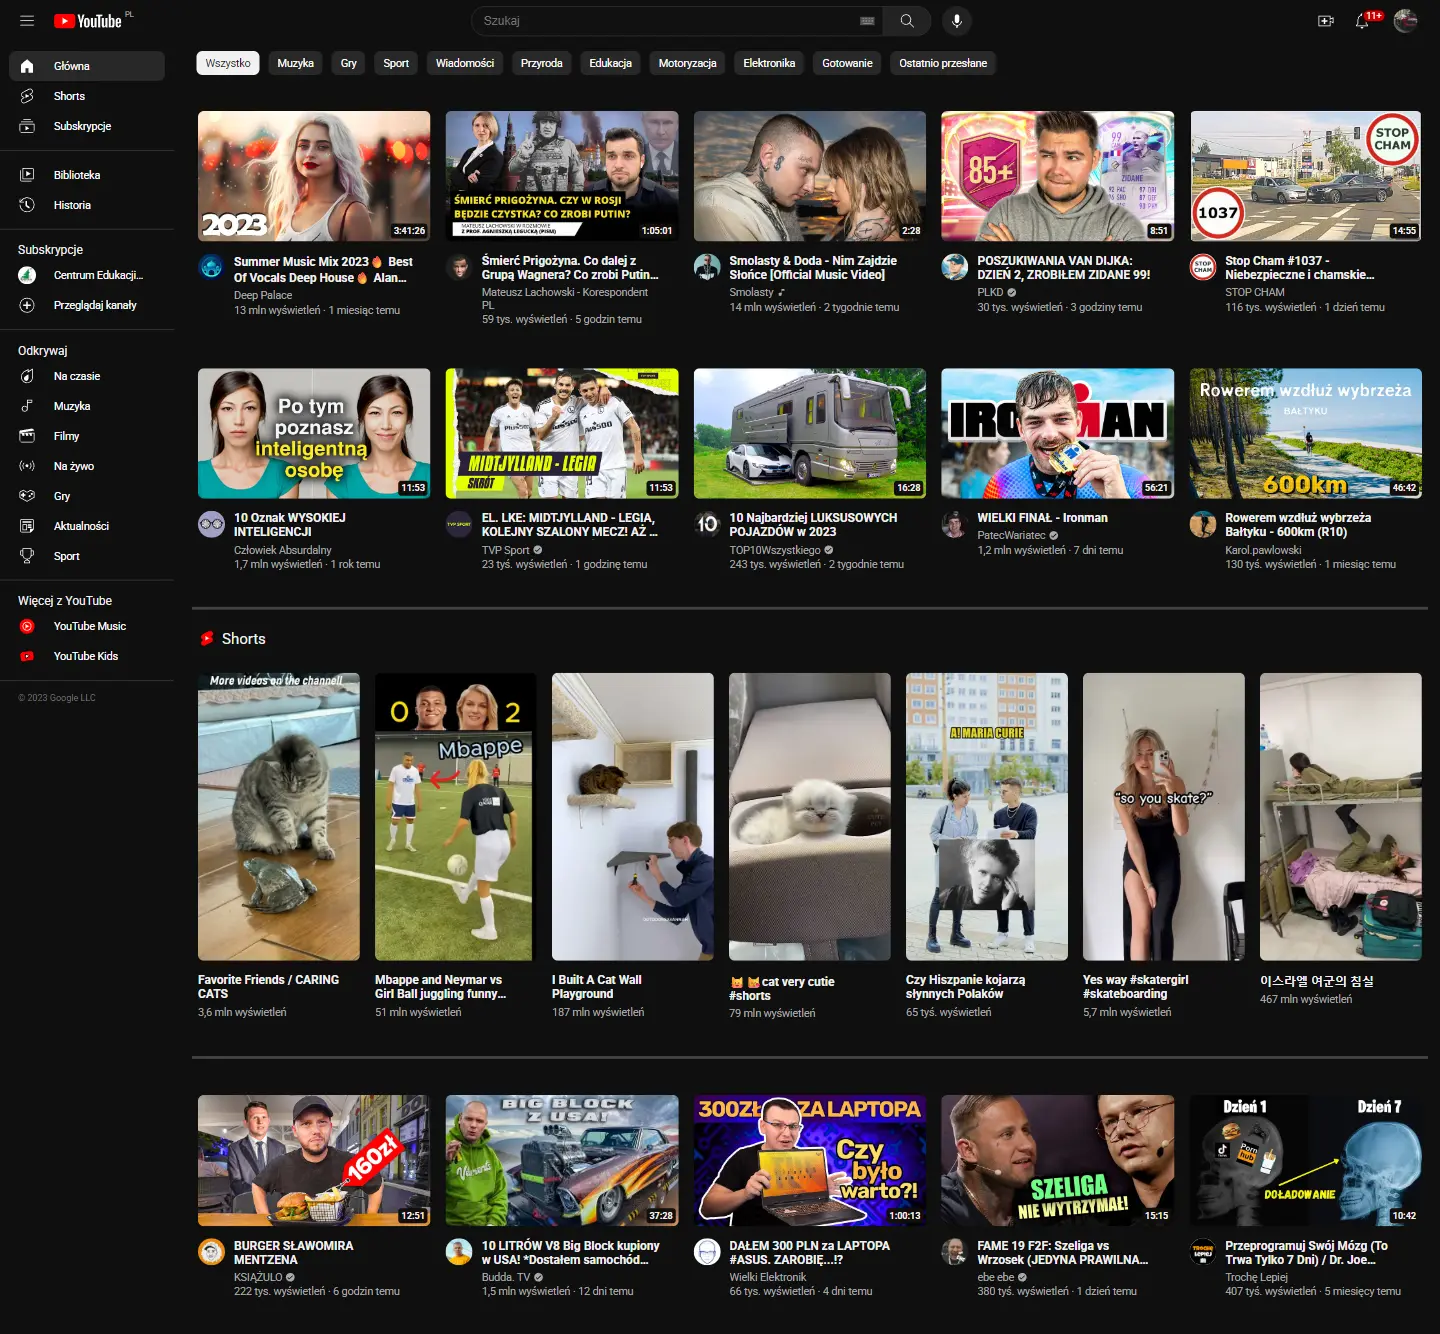
Task: Select the Ostatnio przesłane chip
Action: [x=942, y=63]
